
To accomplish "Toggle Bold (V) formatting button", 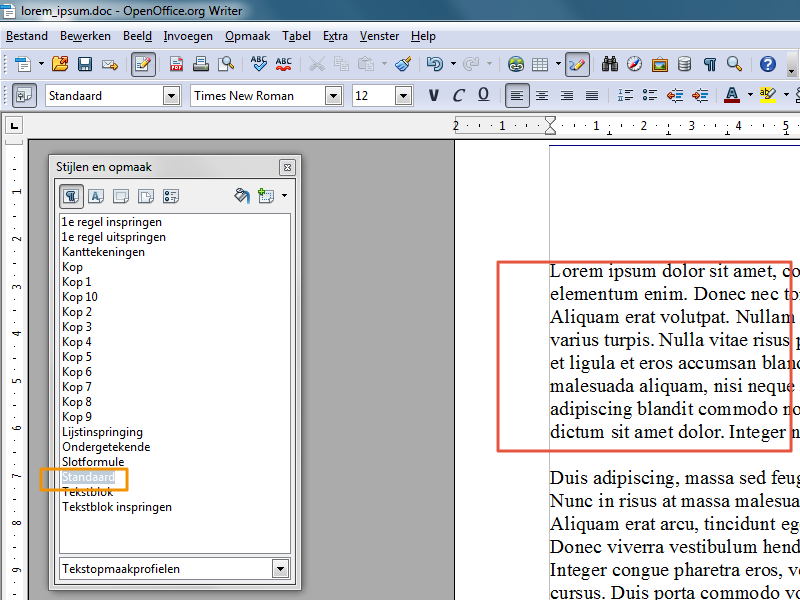I will pos(434,95).
